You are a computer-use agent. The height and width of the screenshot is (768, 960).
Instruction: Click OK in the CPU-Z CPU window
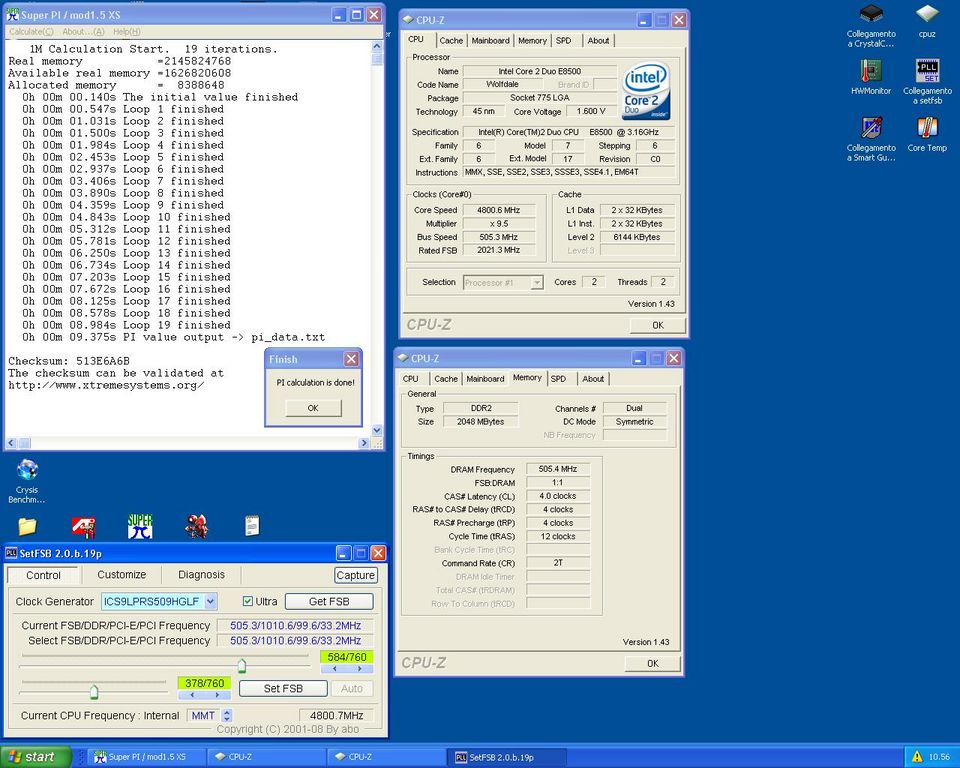[x=658, y=325]
